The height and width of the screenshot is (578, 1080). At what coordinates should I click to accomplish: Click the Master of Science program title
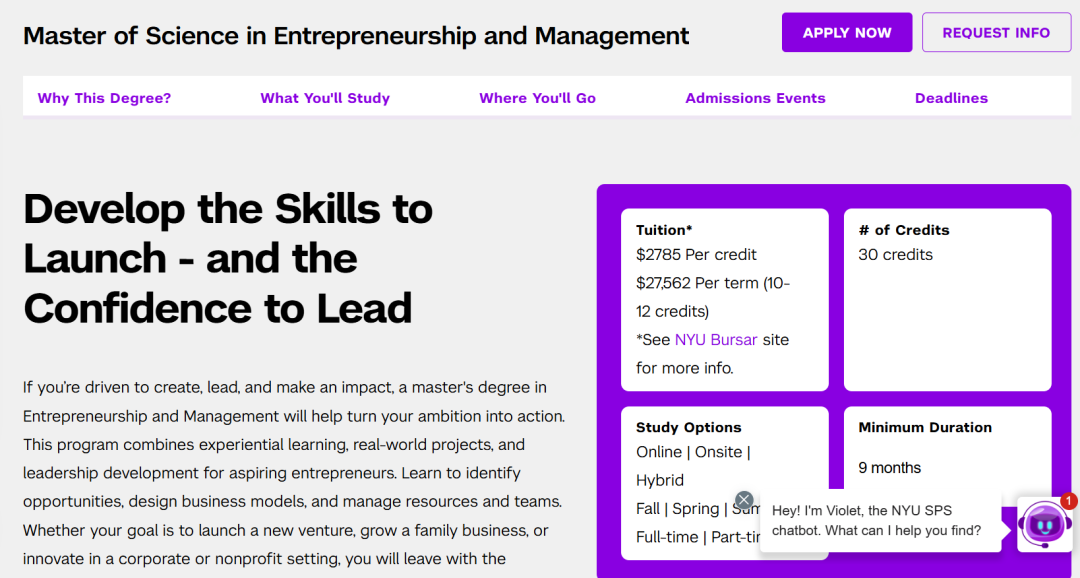tap(356, 36)
